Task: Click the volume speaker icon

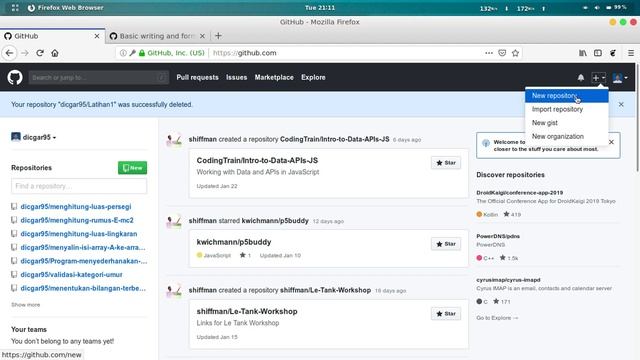Action: 597,8
